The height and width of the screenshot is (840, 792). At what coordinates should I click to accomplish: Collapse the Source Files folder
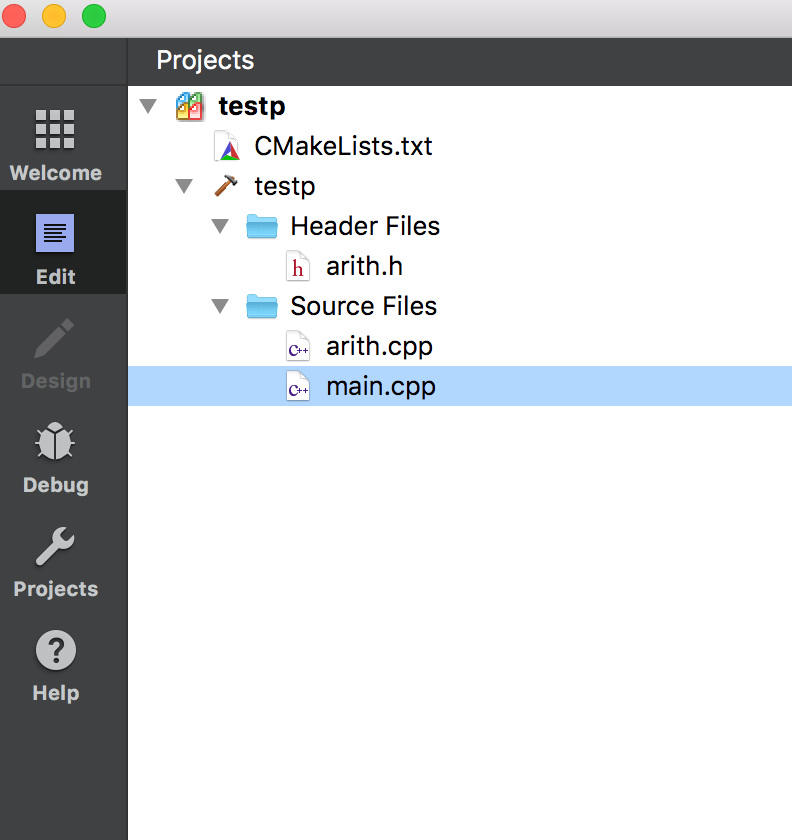[220, 306]
